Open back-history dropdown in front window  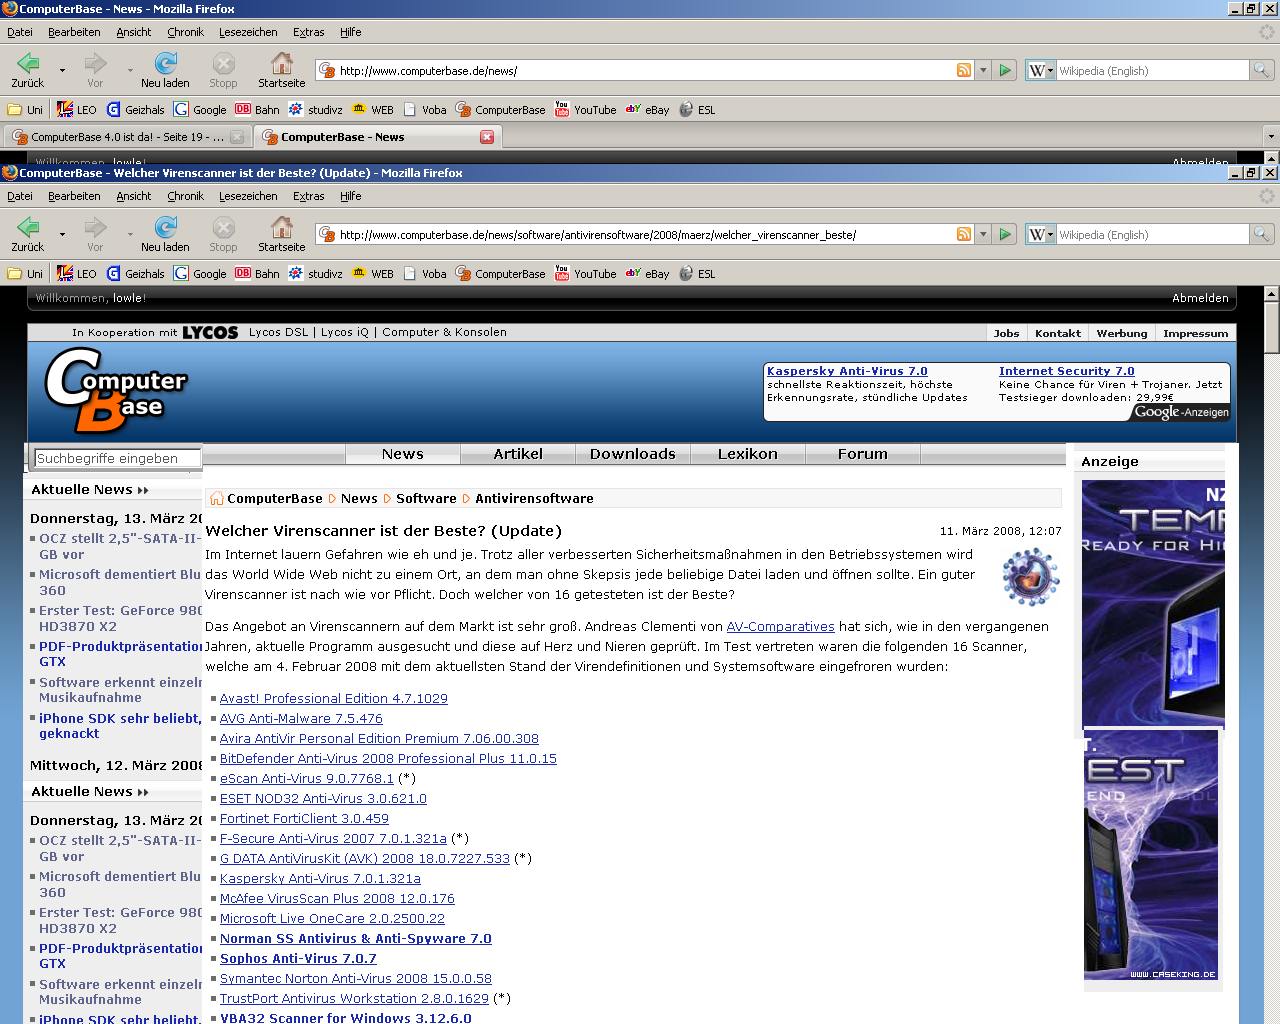pos(62,234)
